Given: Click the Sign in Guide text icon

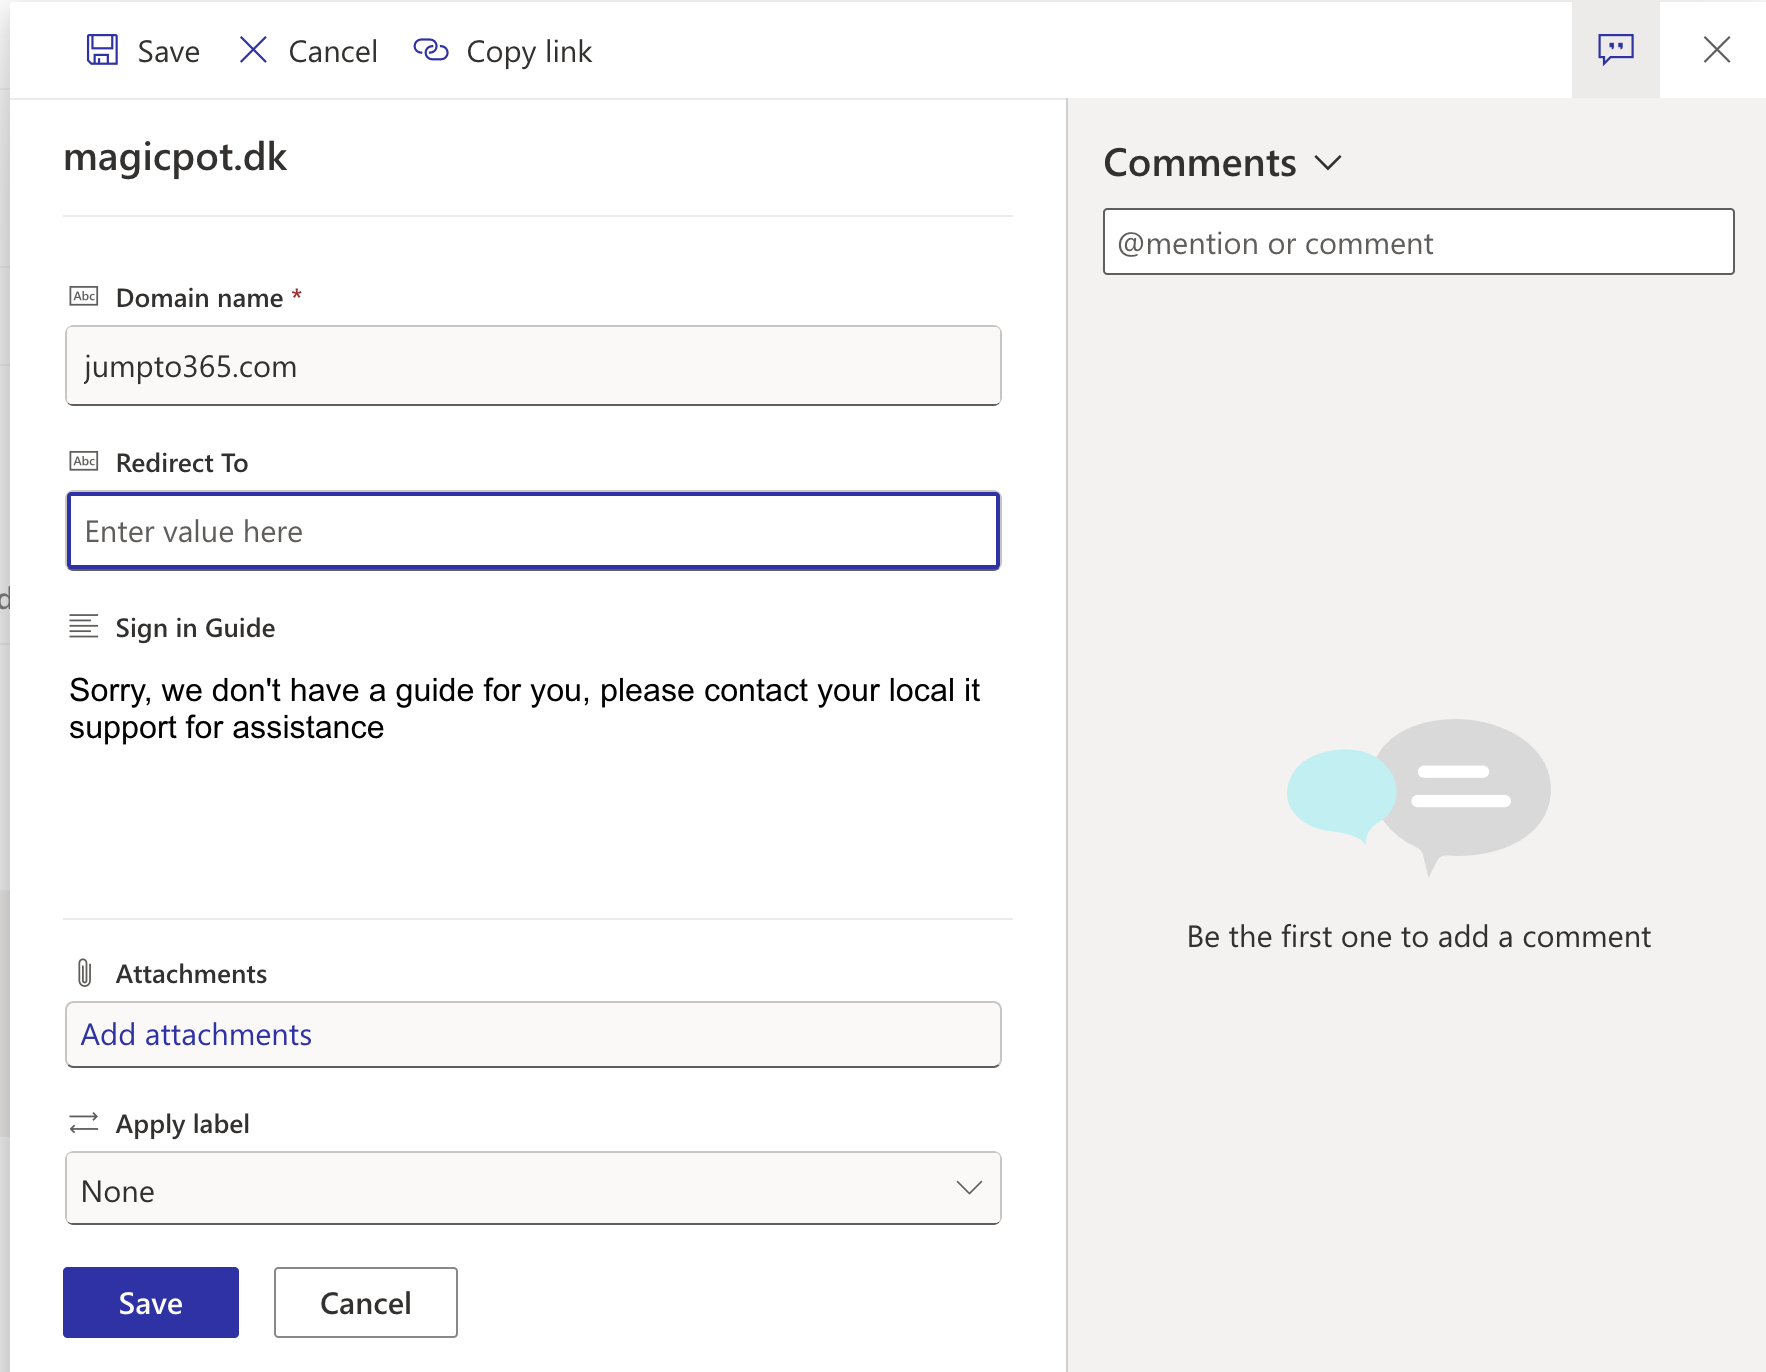Looking at the screenshot, I should point(84,627).
